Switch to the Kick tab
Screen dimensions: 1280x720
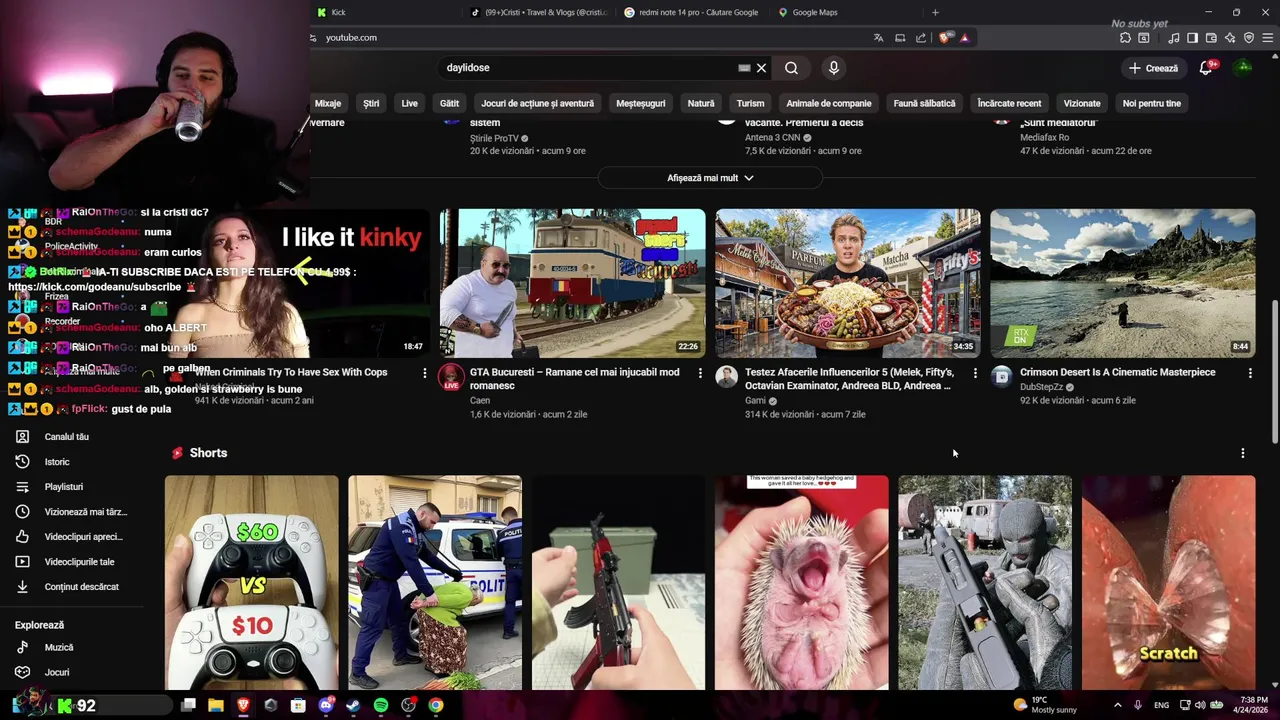point(385,12)
